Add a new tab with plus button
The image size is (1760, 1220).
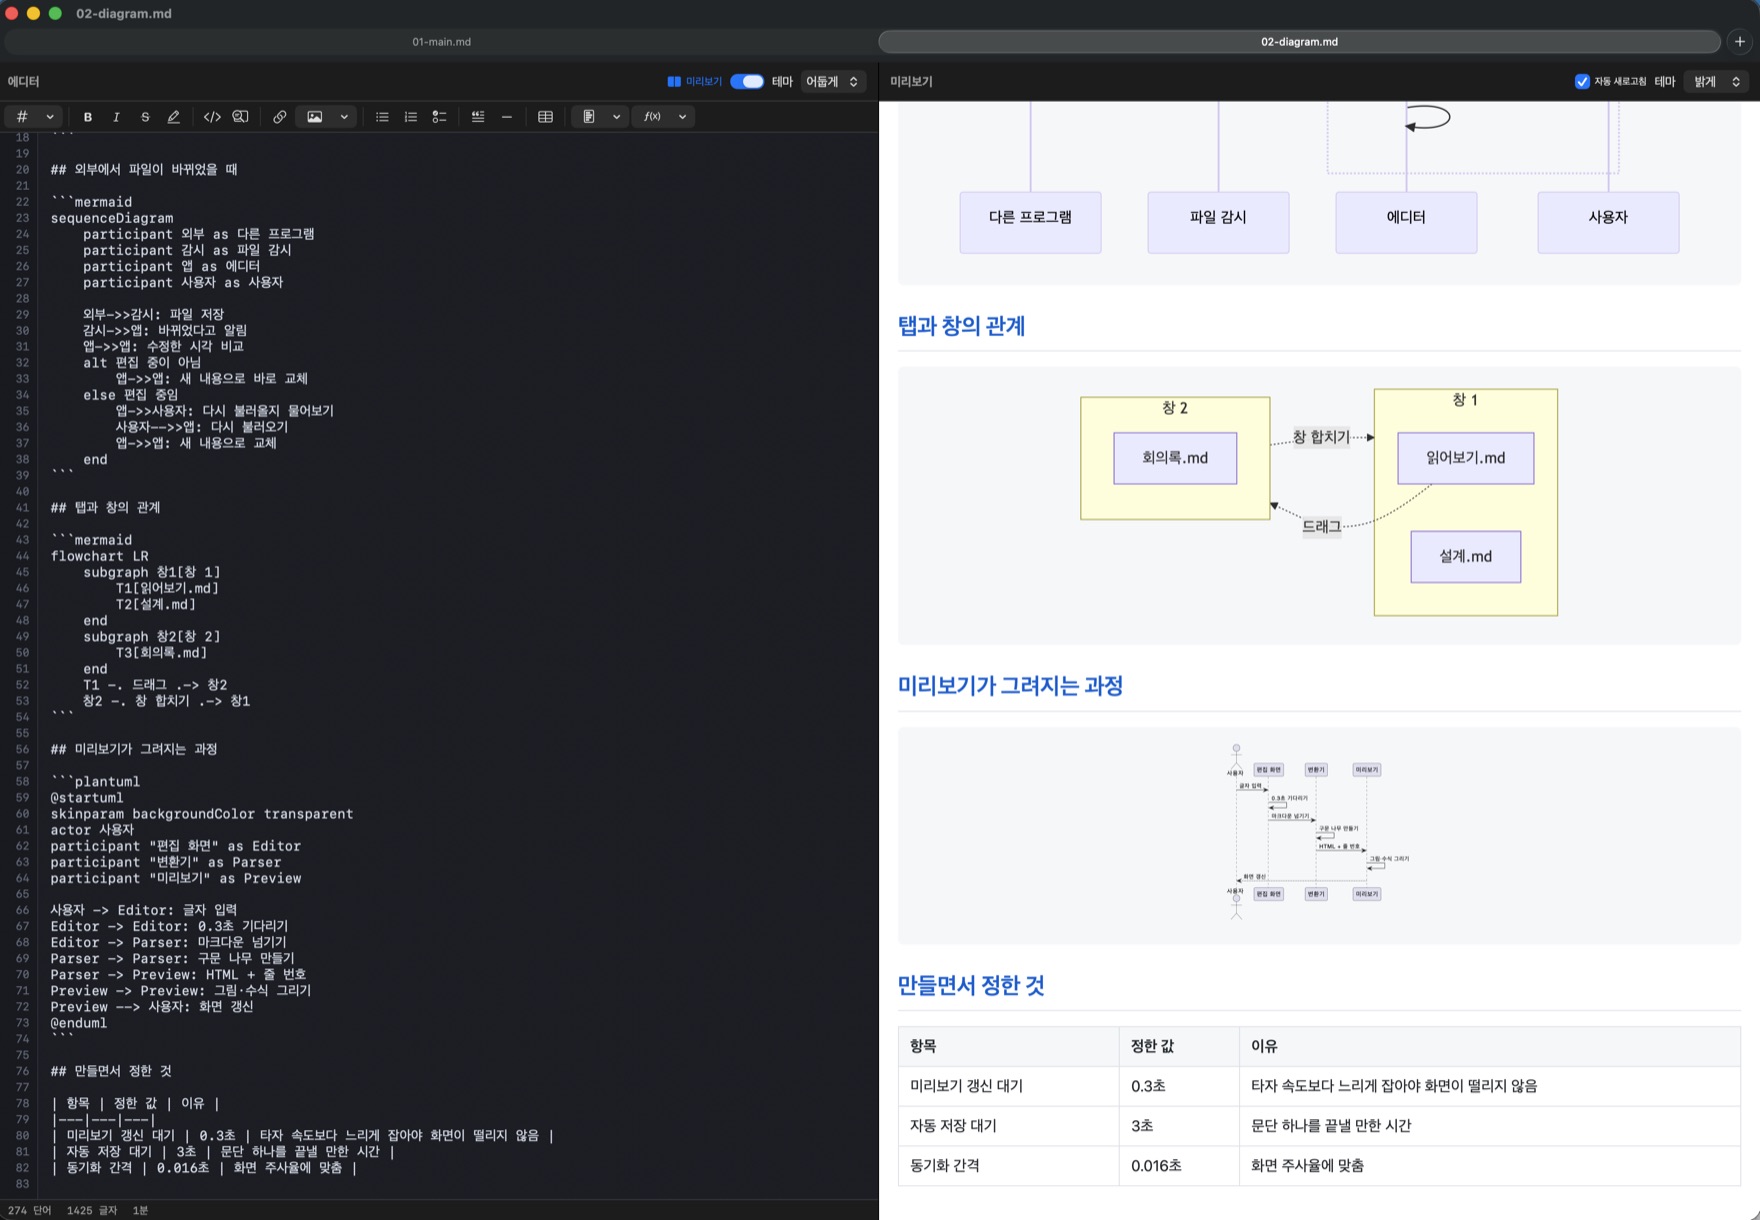(x=1740, y=42)
